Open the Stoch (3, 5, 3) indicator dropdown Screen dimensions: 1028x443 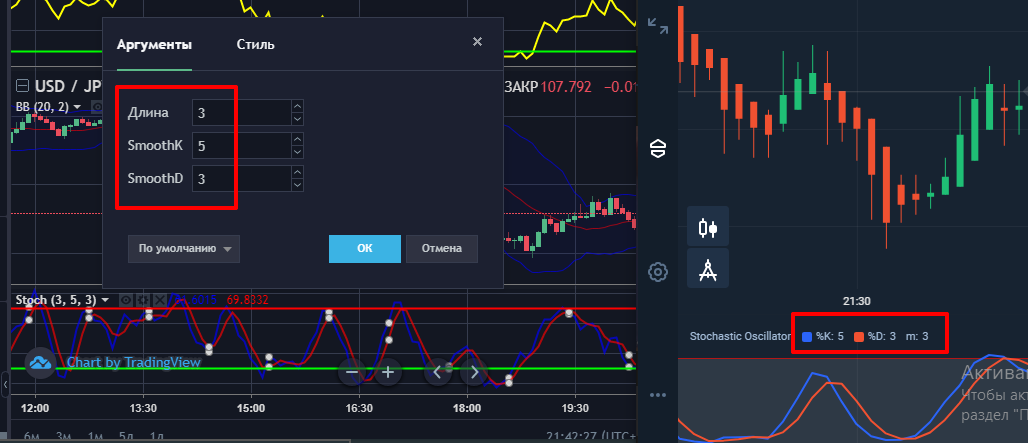point(104,300)
